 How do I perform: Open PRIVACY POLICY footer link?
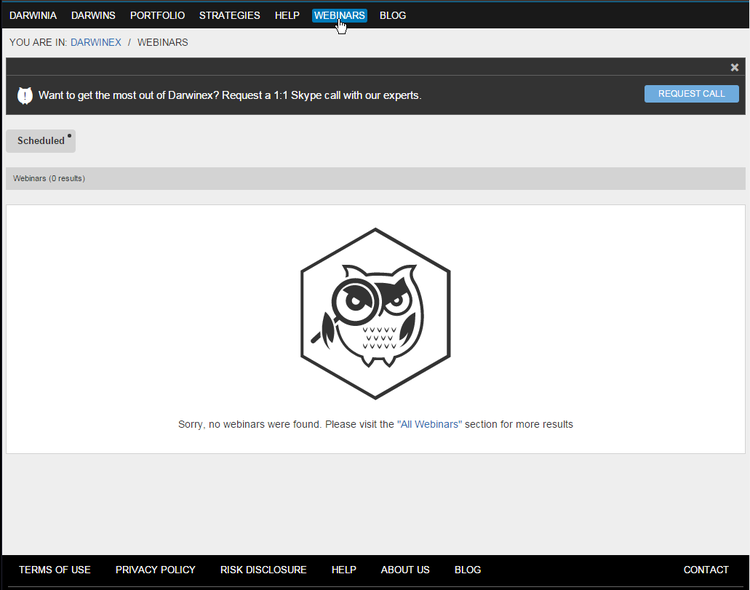tap(155, 569)
